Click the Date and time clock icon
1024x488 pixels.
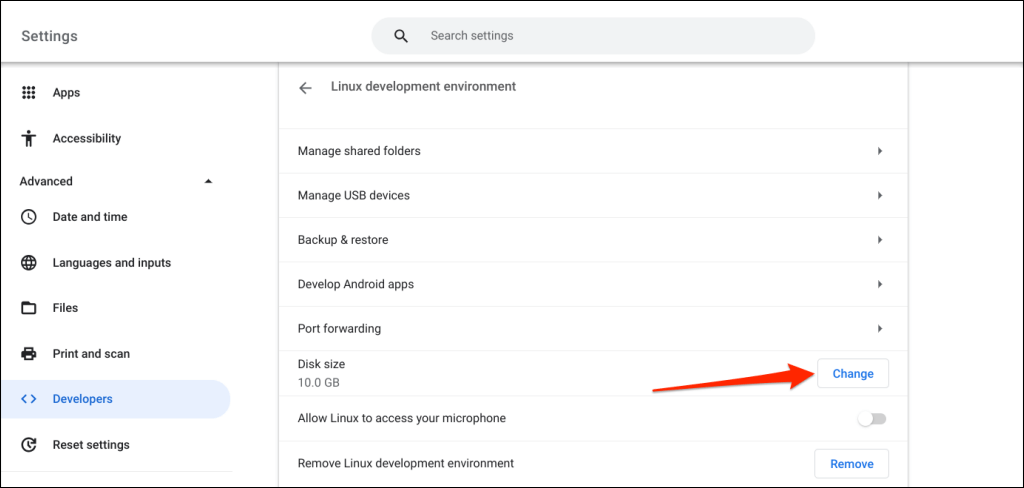[x=29, y=217]
